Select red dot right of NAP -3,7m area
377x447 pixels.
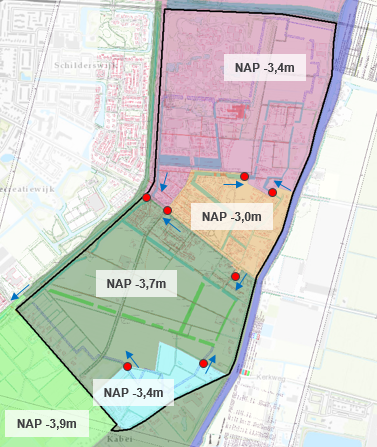(236, 276)
